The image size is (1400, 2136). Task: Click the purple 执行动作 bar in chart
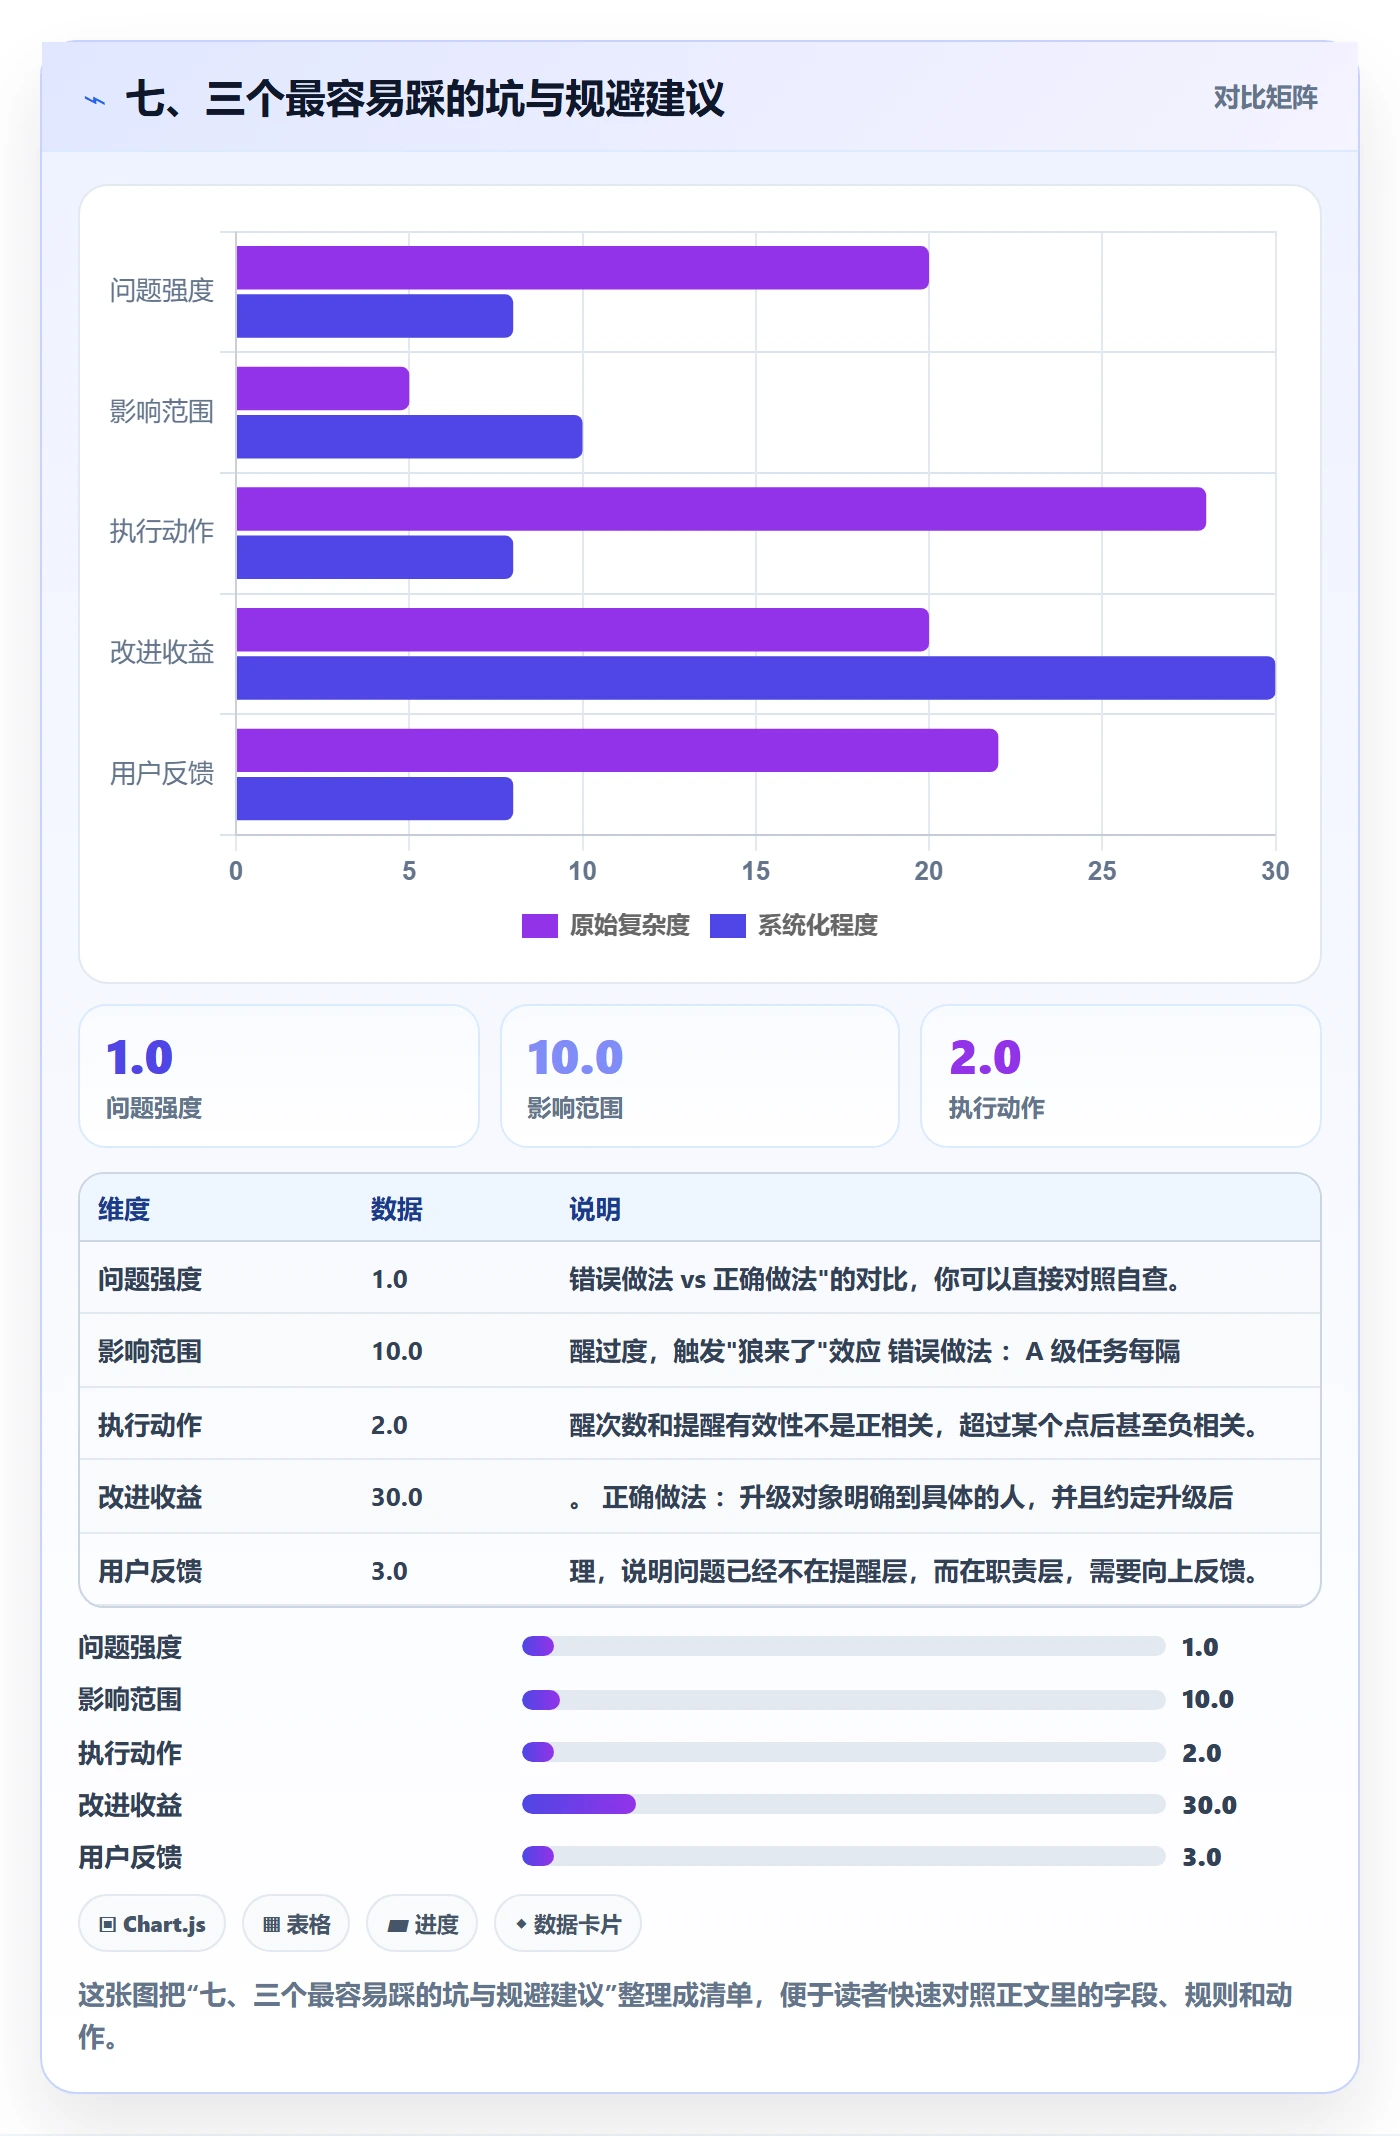click(721, 509)
